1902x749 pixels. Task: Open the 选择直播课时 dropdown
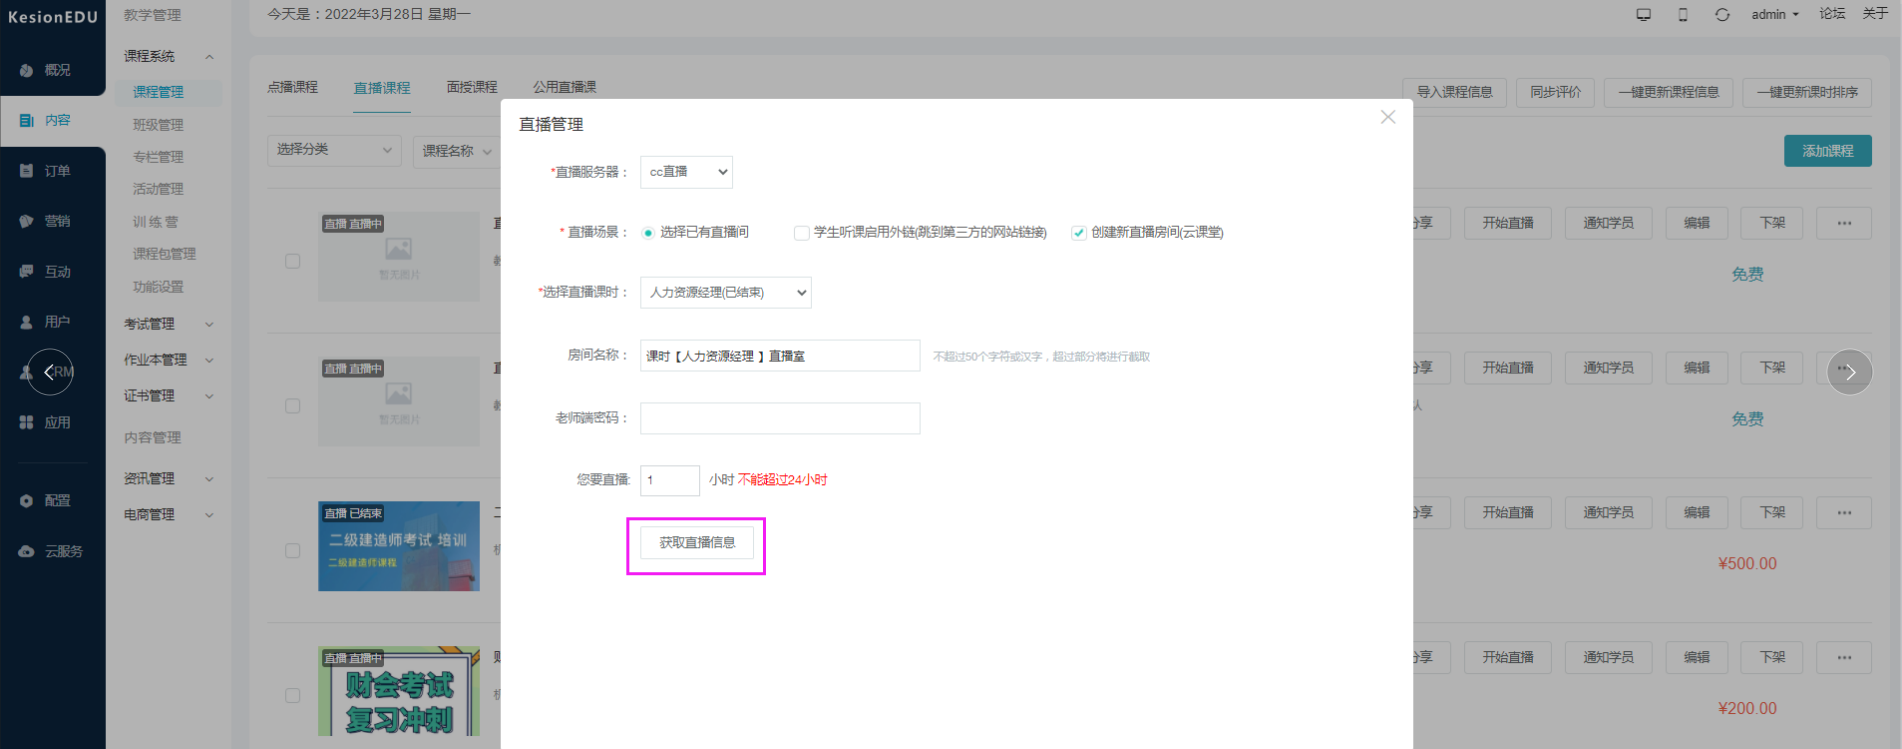(x=725, y=293)
